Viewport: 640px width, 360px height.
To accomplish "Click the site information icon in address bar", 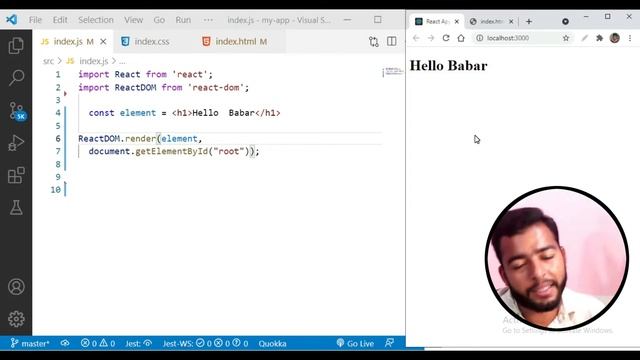I will point(480,38).
